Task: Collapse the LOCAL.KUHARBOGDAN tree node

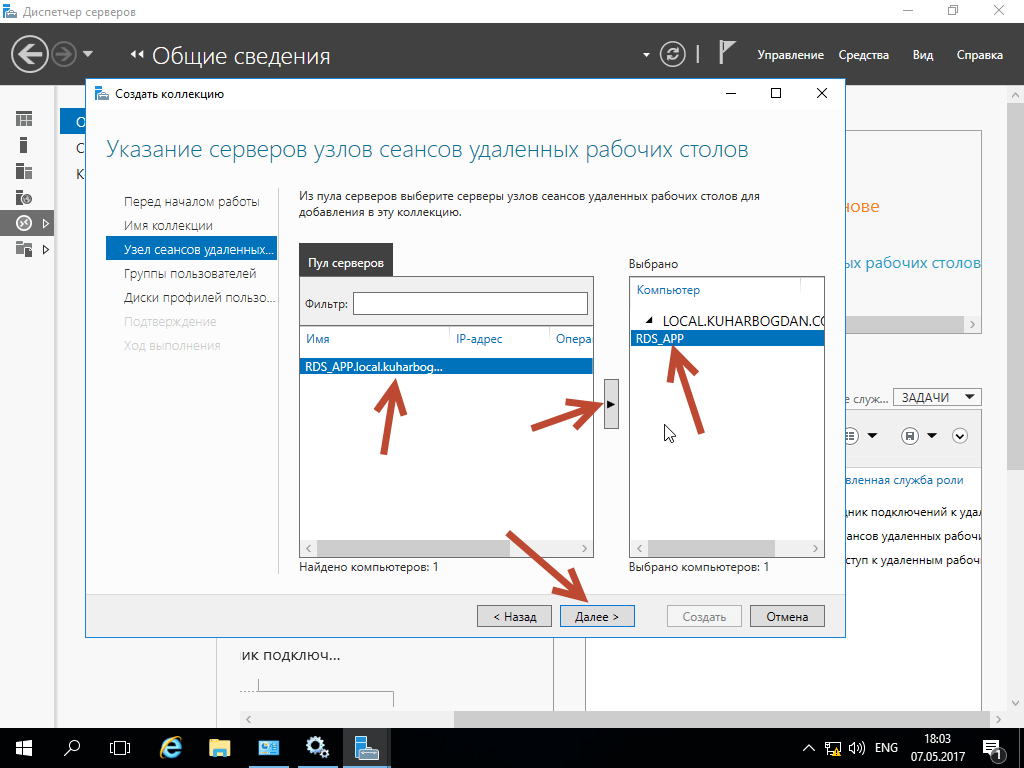Action: click(648, 320)
